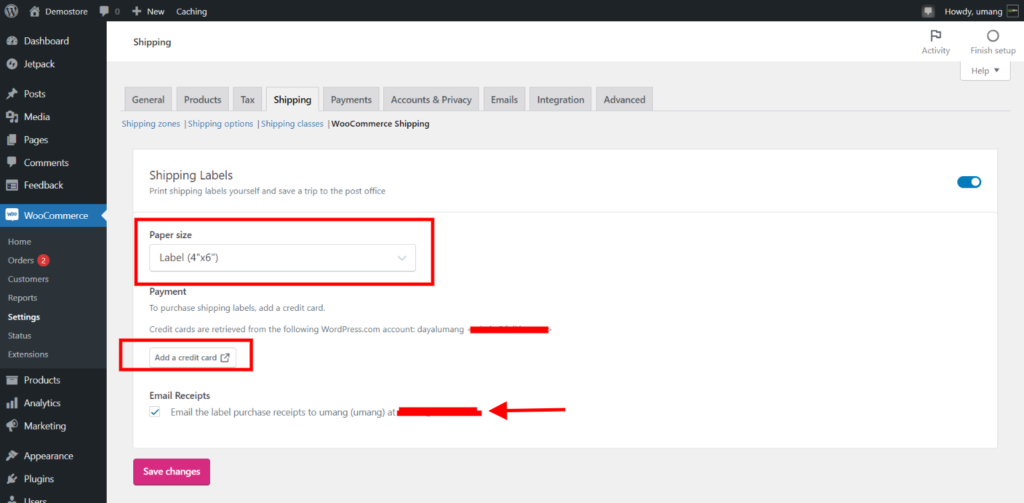This screenshot has height=503, width=1024.
Task: Click the Marketing megaphone icon
Action: point(11,426)
